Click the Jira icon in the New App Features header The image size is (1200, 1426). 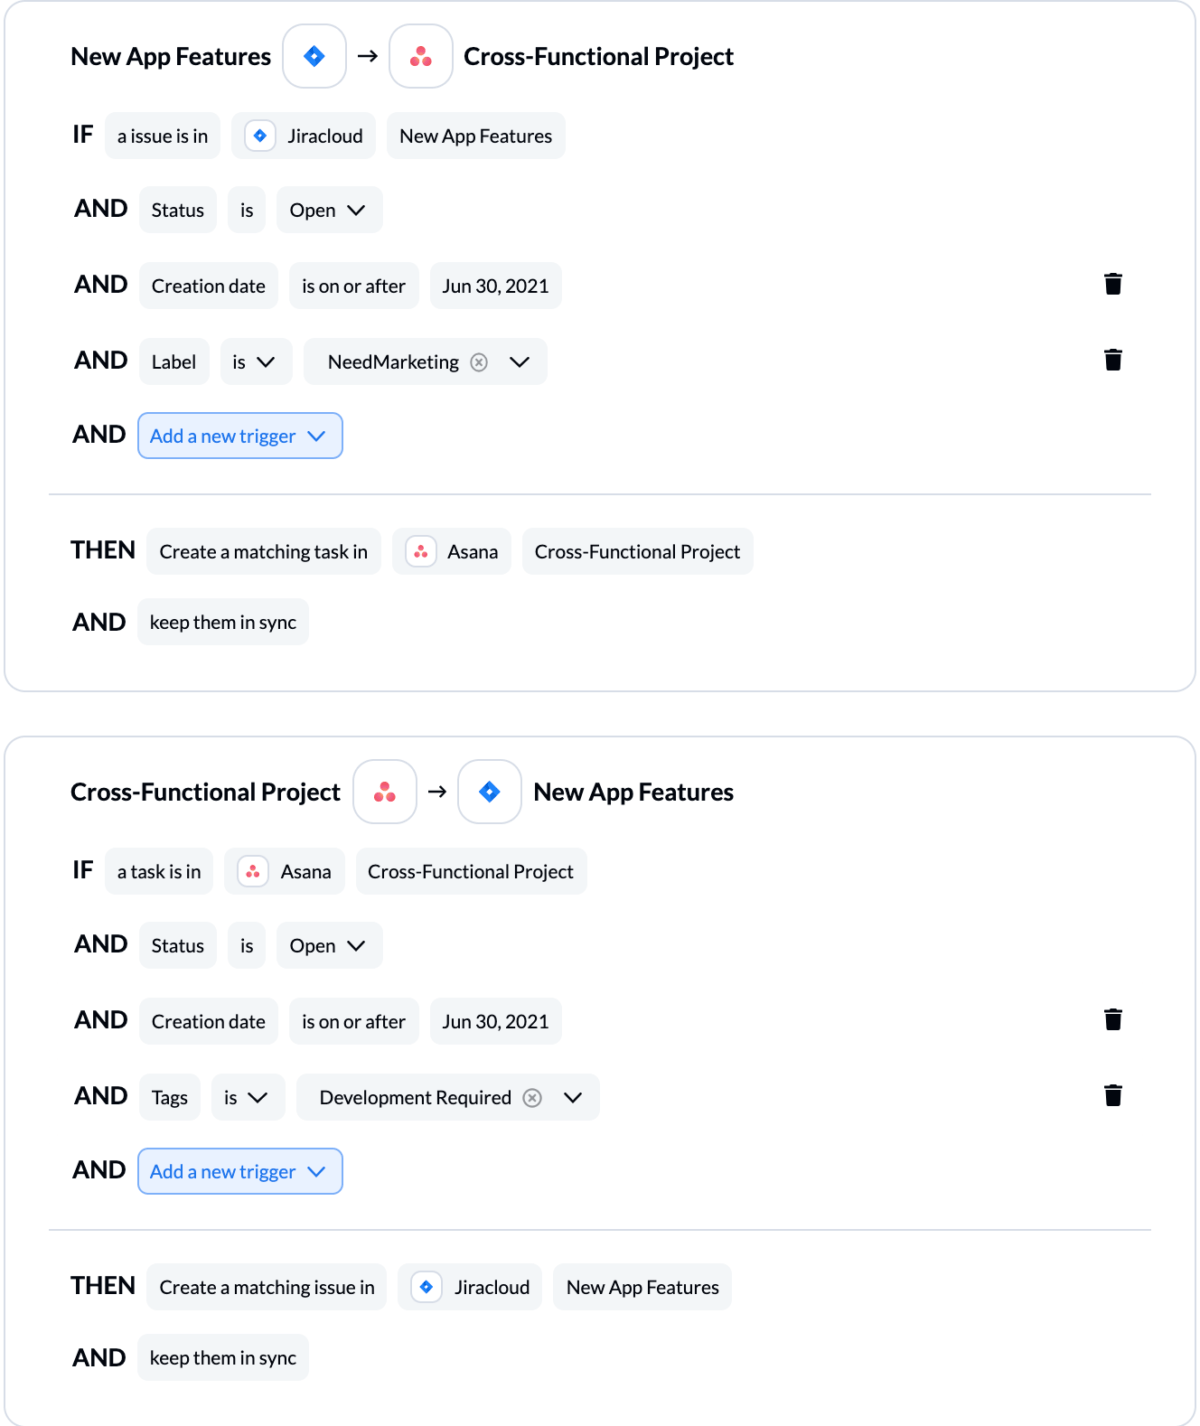coord(314,56)
